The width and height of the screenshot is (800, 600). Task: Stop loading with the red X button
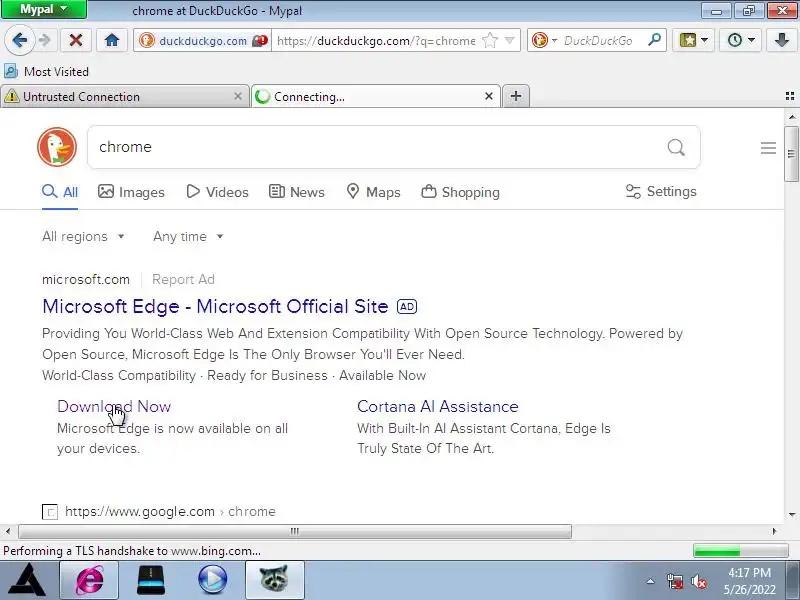pyautogui.click(x=76, y=40)
